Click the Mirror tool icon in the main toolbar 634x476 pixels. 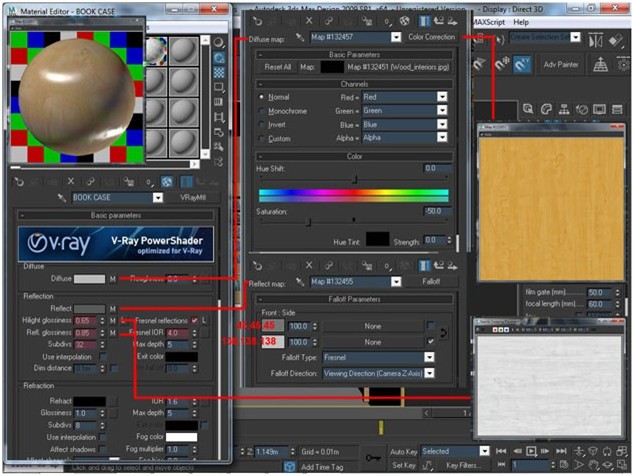tap(596, 40)
